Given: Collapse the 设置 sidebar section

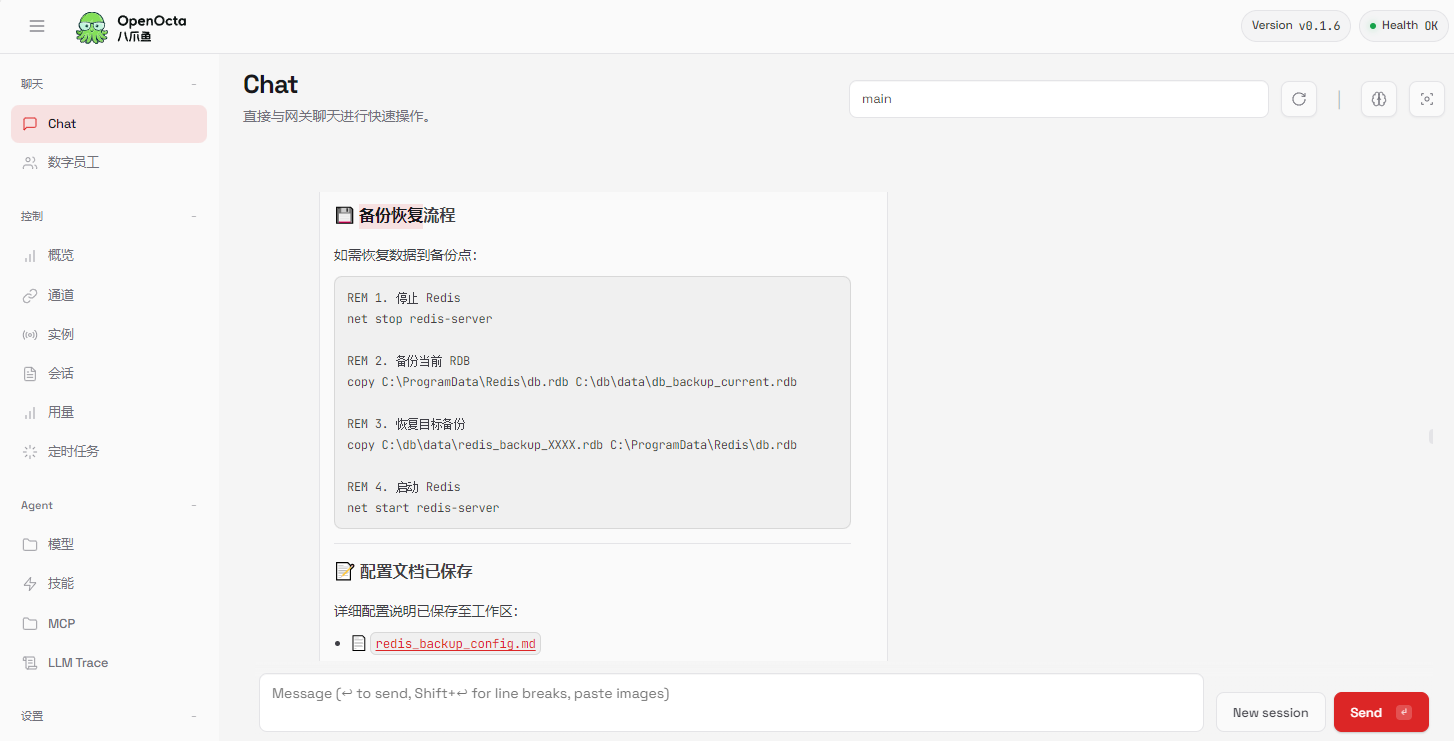Looking at the screenshot, I should coord(194,717).
